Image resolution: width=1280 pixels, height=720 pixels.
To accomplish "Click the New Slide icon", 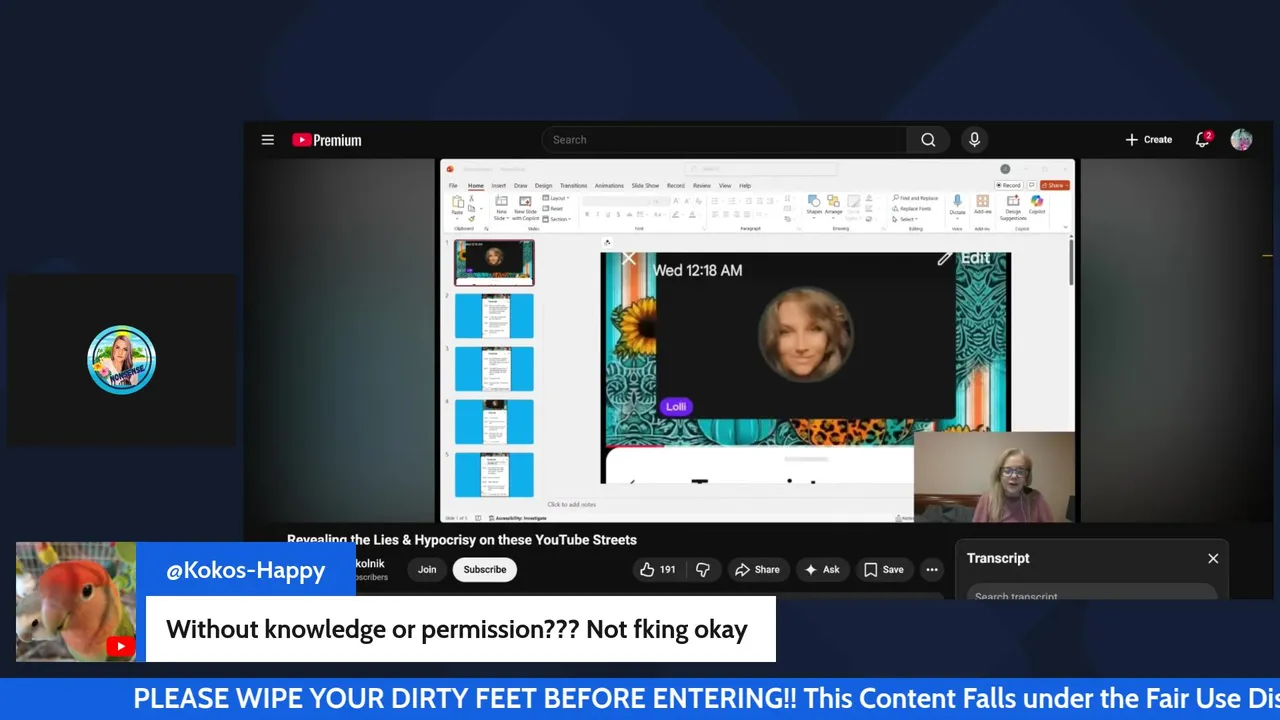I will 501,201.
